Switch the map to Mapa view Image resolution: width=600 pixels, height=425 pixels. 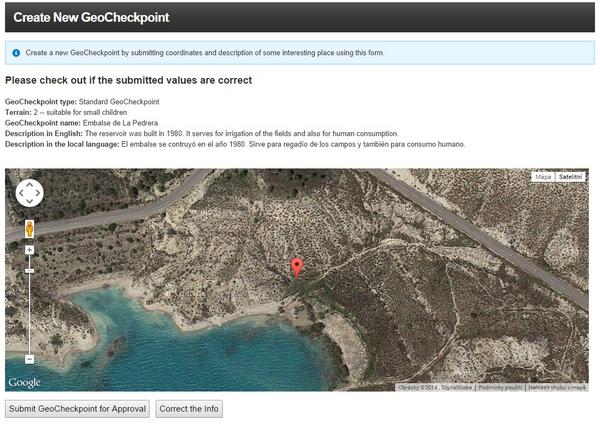[543, 177]
